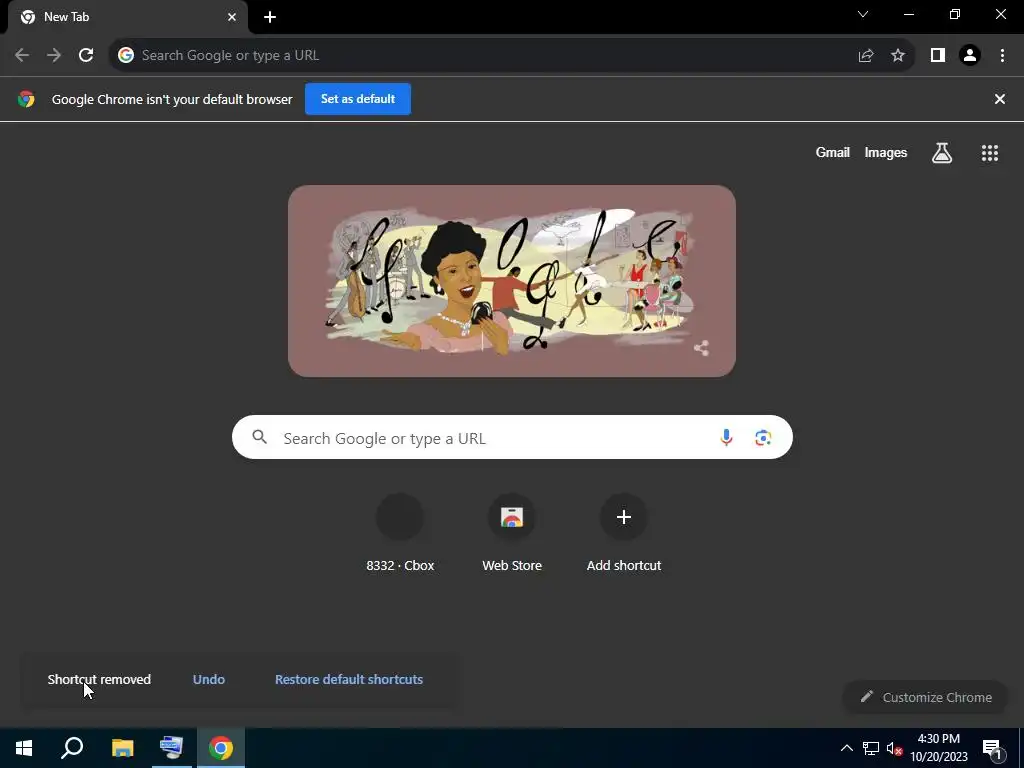Click the Share this page icon
The width and height of the screenshot is (1024, 768).
866,56
